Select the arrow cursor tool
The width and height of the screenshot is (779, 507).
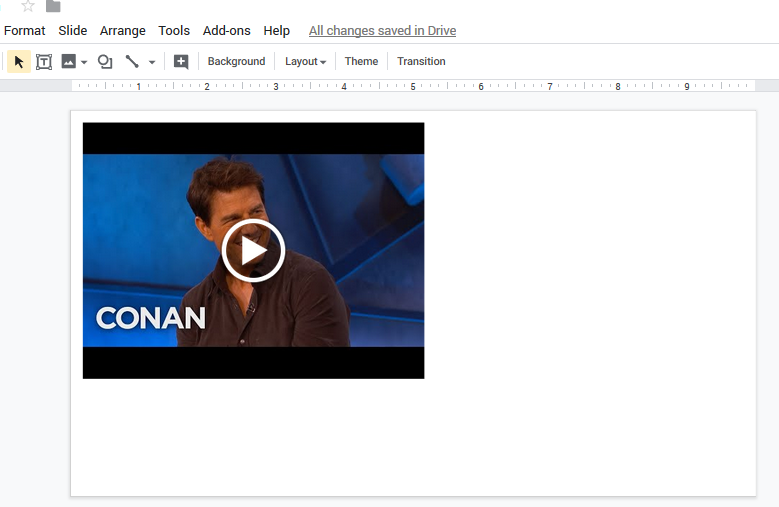[x=19, y=62]
